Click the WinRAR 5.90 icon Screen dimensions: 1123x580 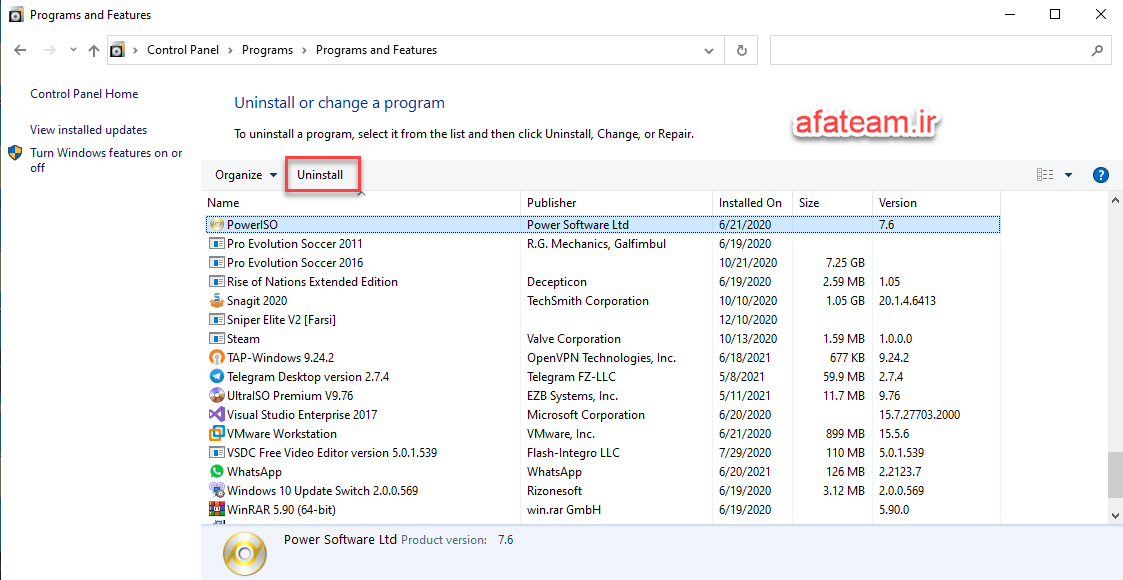[216, 509]
